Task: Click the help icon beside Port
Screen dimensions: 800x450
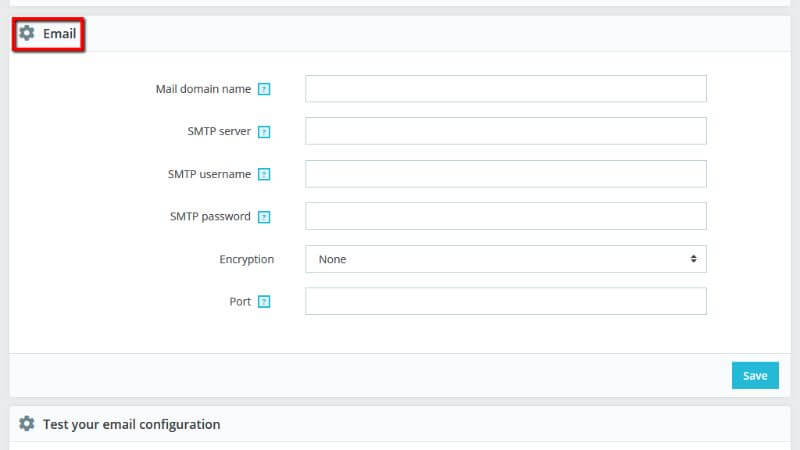Action: 264,302
